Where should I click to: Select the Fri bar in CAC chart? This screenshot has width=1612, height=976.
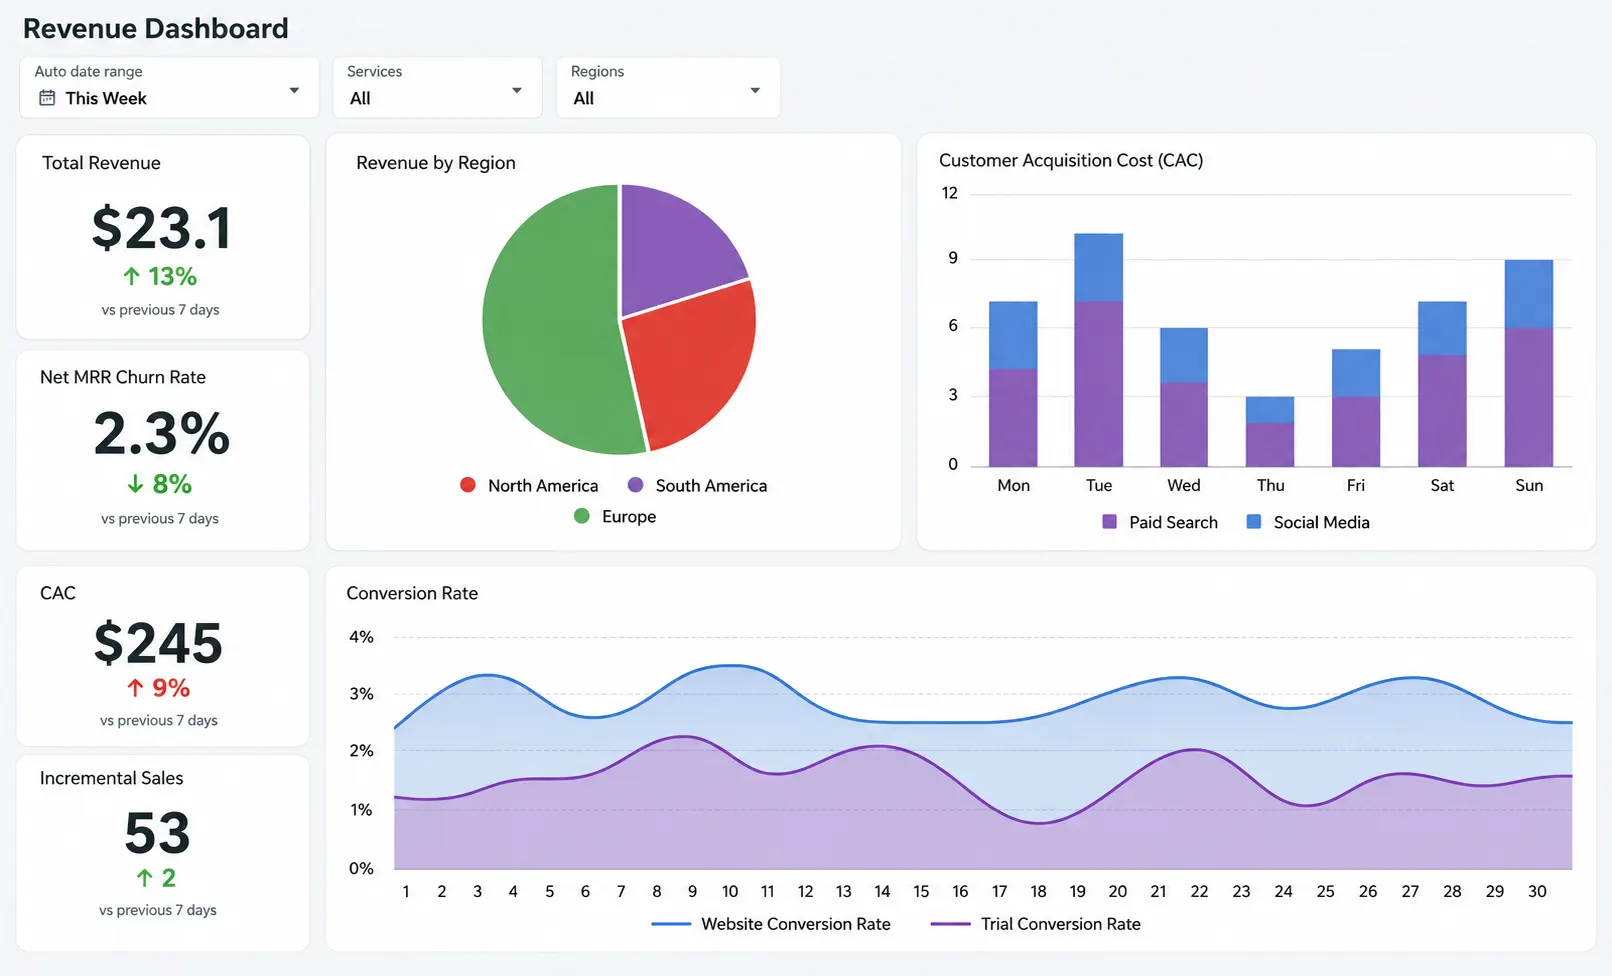1356,408
